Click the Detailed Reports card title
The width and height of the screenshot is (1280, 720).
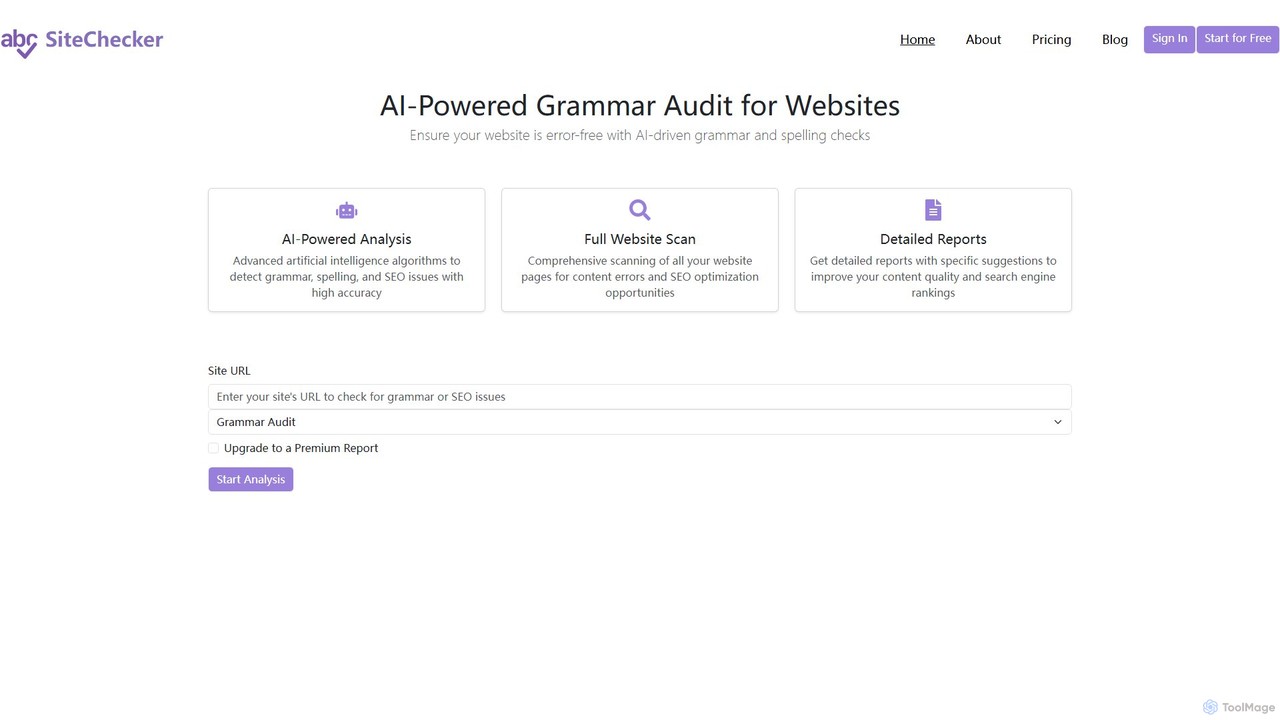(x=933, y=239)
